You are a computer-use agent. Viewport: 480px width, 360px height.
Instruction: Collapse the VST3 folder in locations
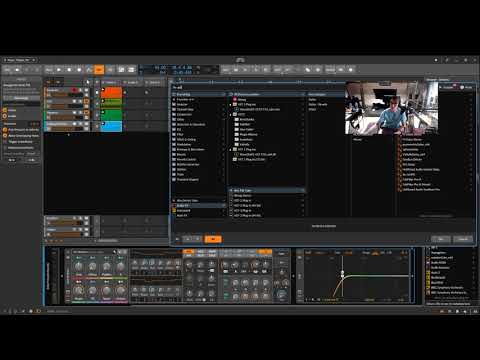click(230, 114)
